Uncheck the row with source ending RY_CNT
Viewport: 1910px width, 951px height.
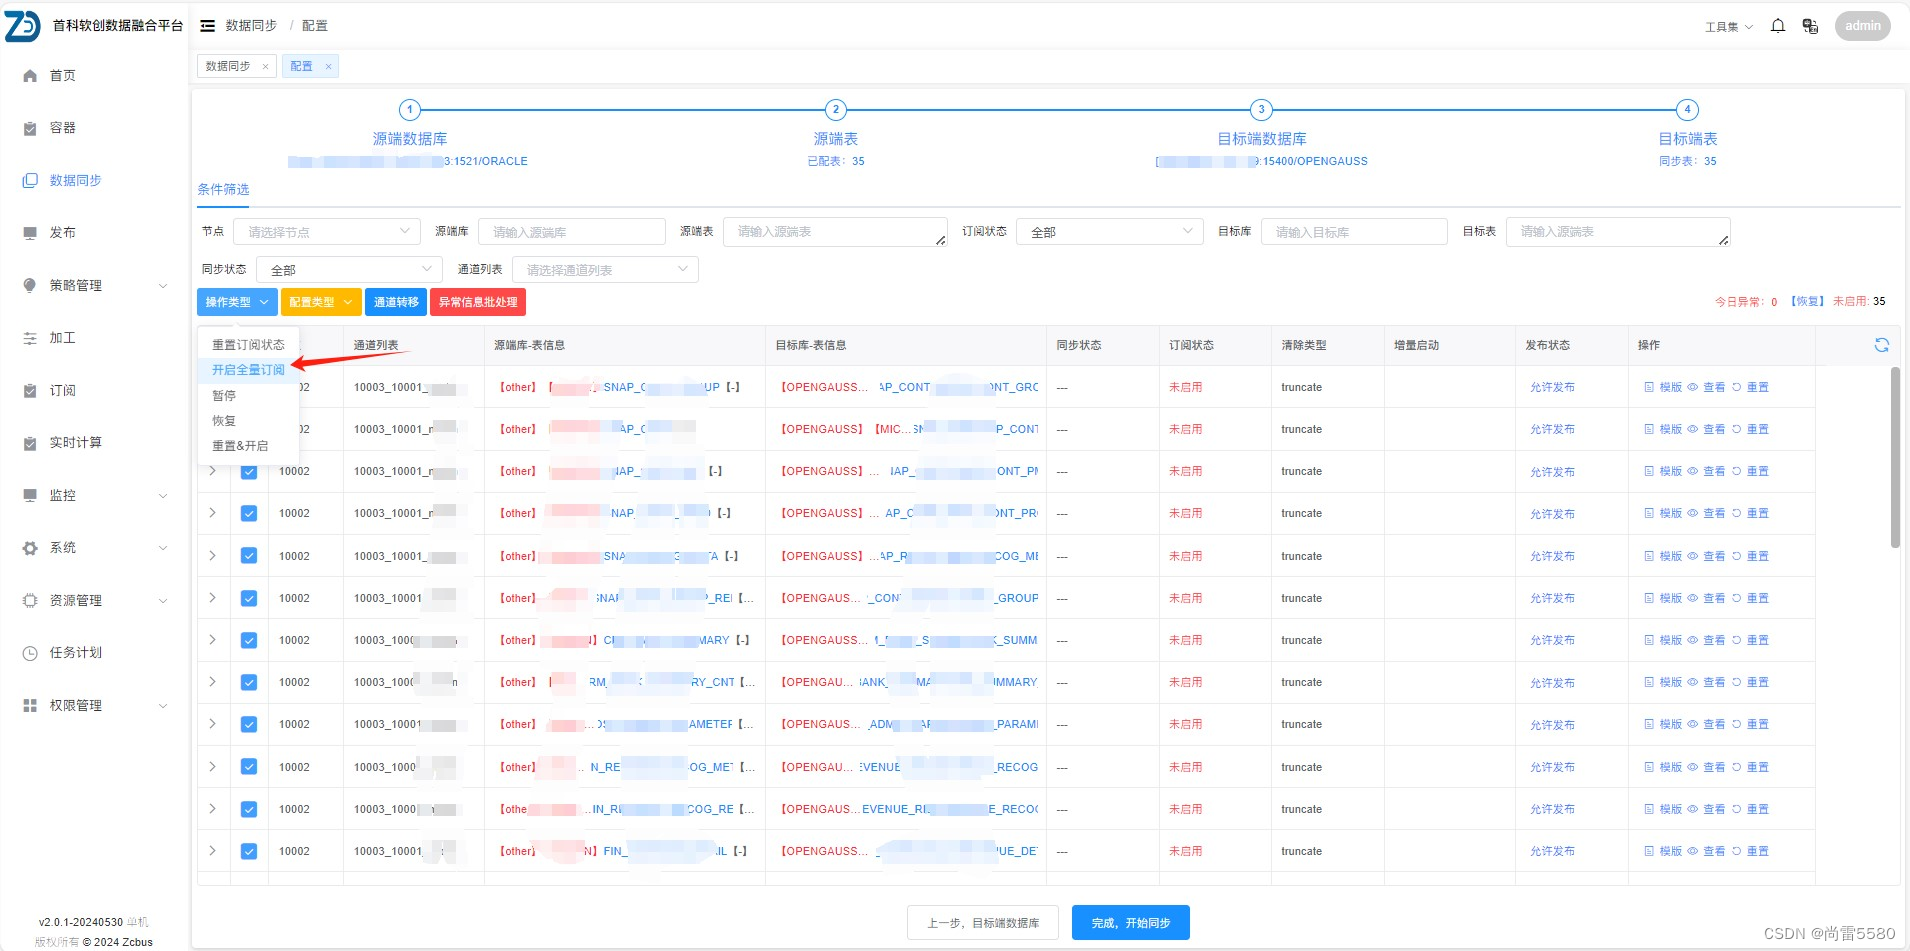pyautogui.click(x=249, y=682)
